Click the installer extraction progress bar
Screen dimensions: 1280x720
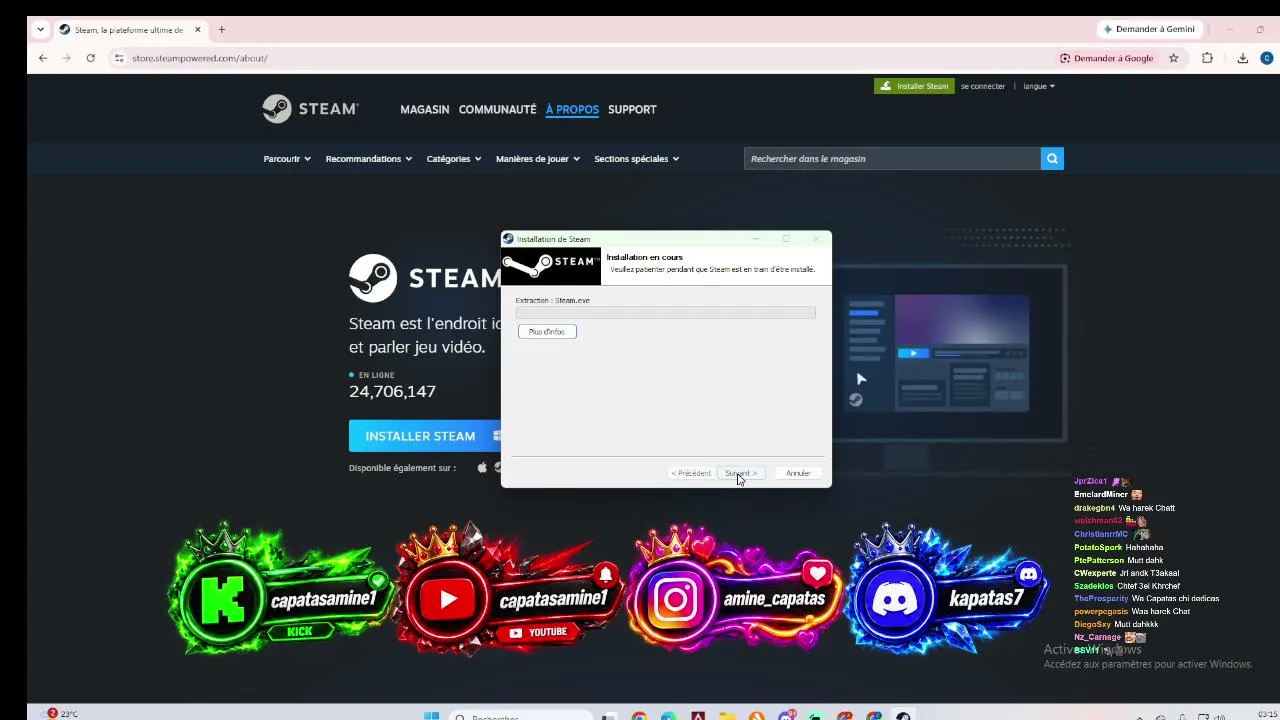point(666,313)
